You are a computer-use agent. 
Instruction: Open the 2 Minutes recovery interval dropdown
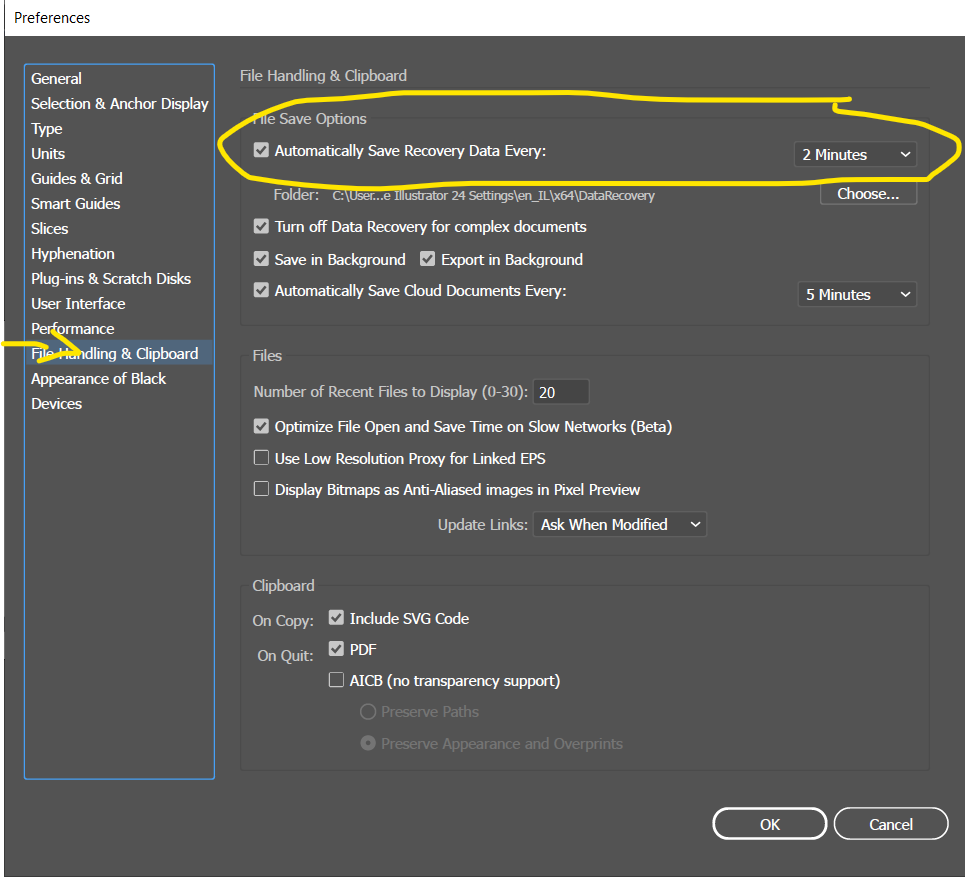856,155
